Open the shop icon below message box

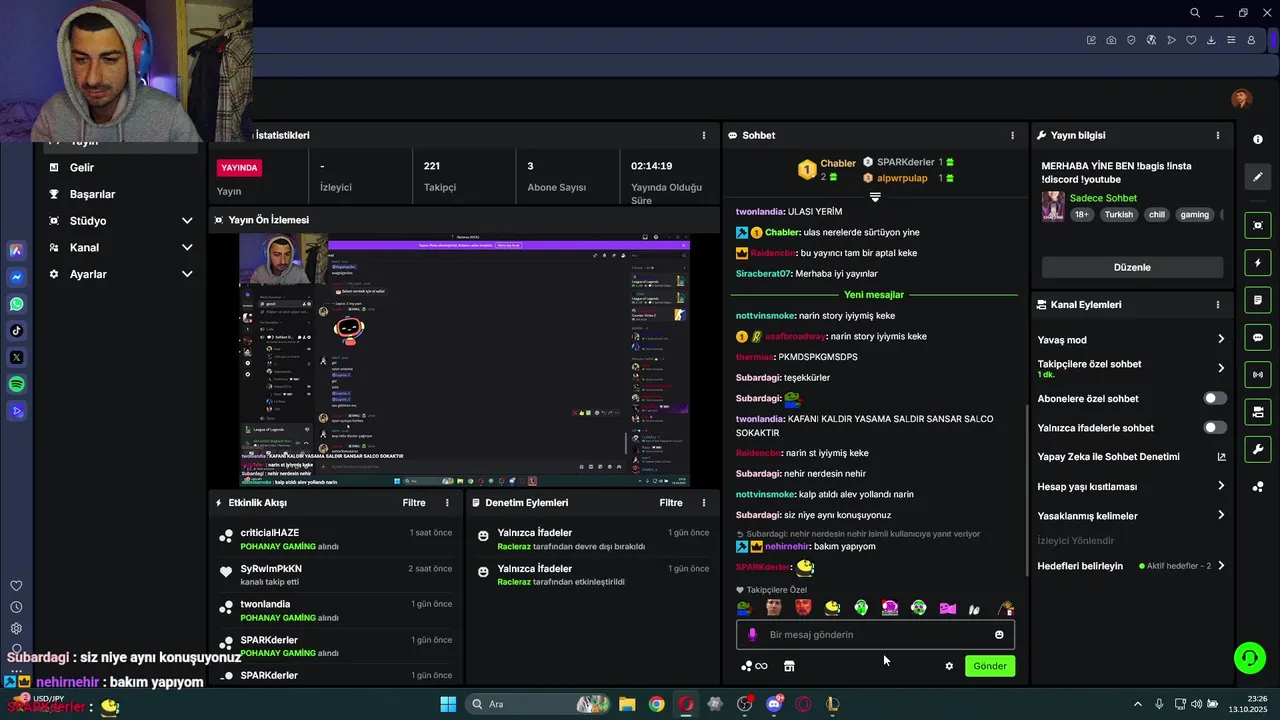[789, 666]
